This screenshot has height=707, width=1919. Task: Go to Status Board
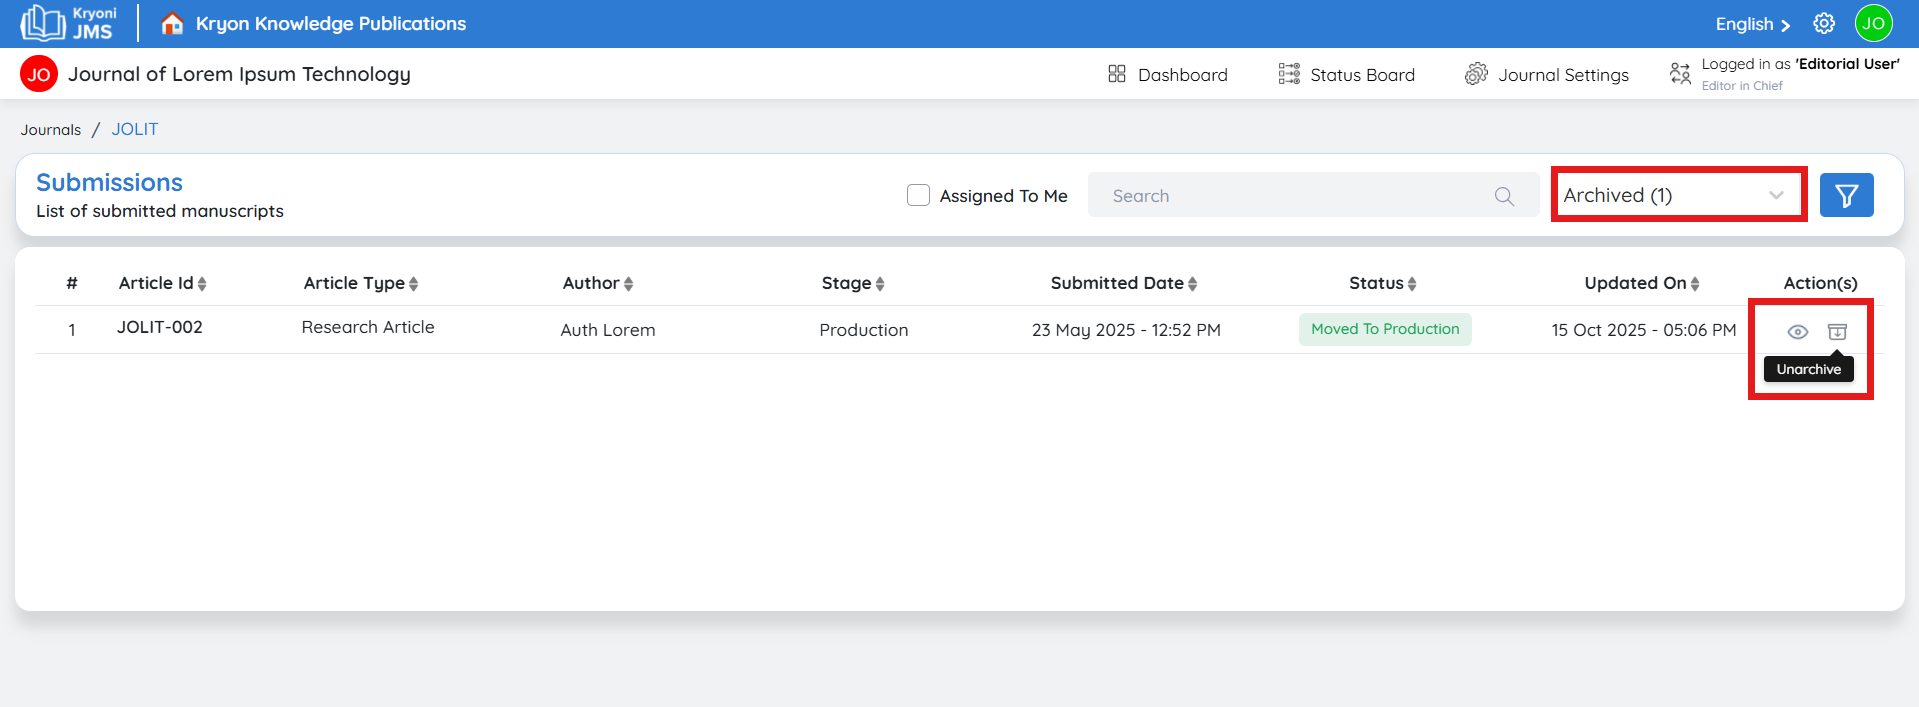1346,74
